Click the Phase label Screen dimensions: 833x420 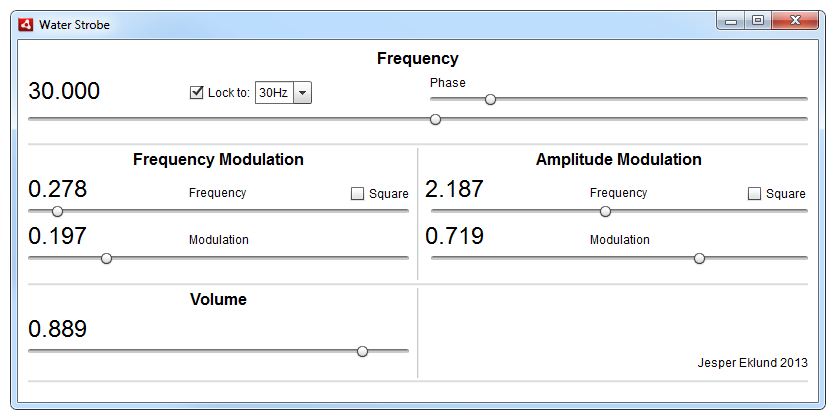[448, 83]
